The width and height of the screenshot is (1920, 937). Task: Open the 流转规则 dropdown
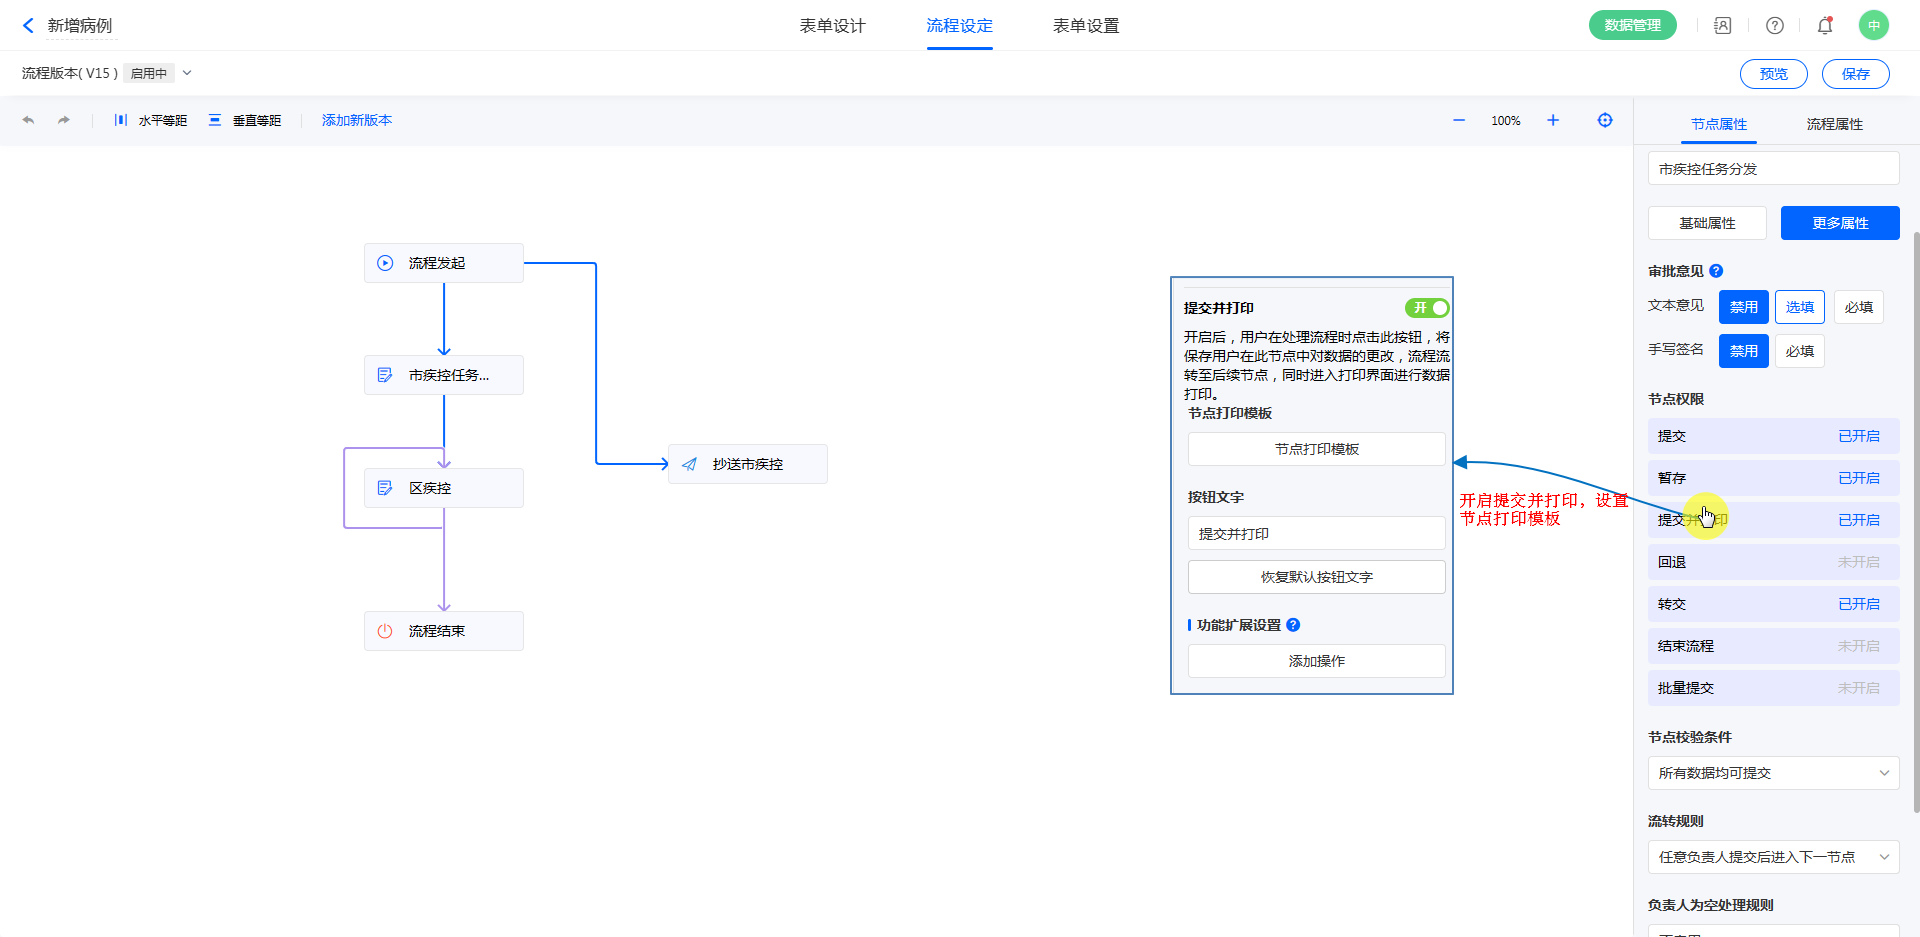[1773, 857]
